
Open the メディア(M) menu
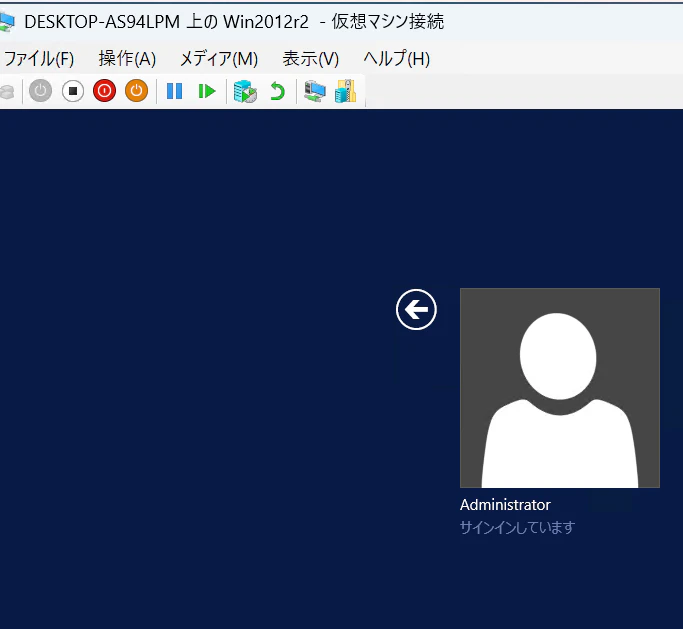pos(219,59)
